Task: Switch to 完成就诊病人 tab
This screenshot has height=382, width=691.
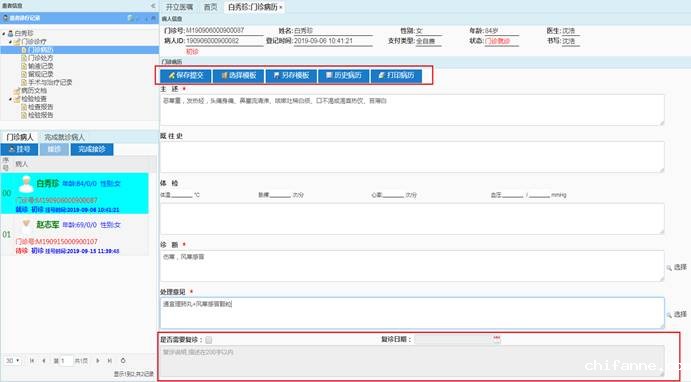Action: click(64, 137)
